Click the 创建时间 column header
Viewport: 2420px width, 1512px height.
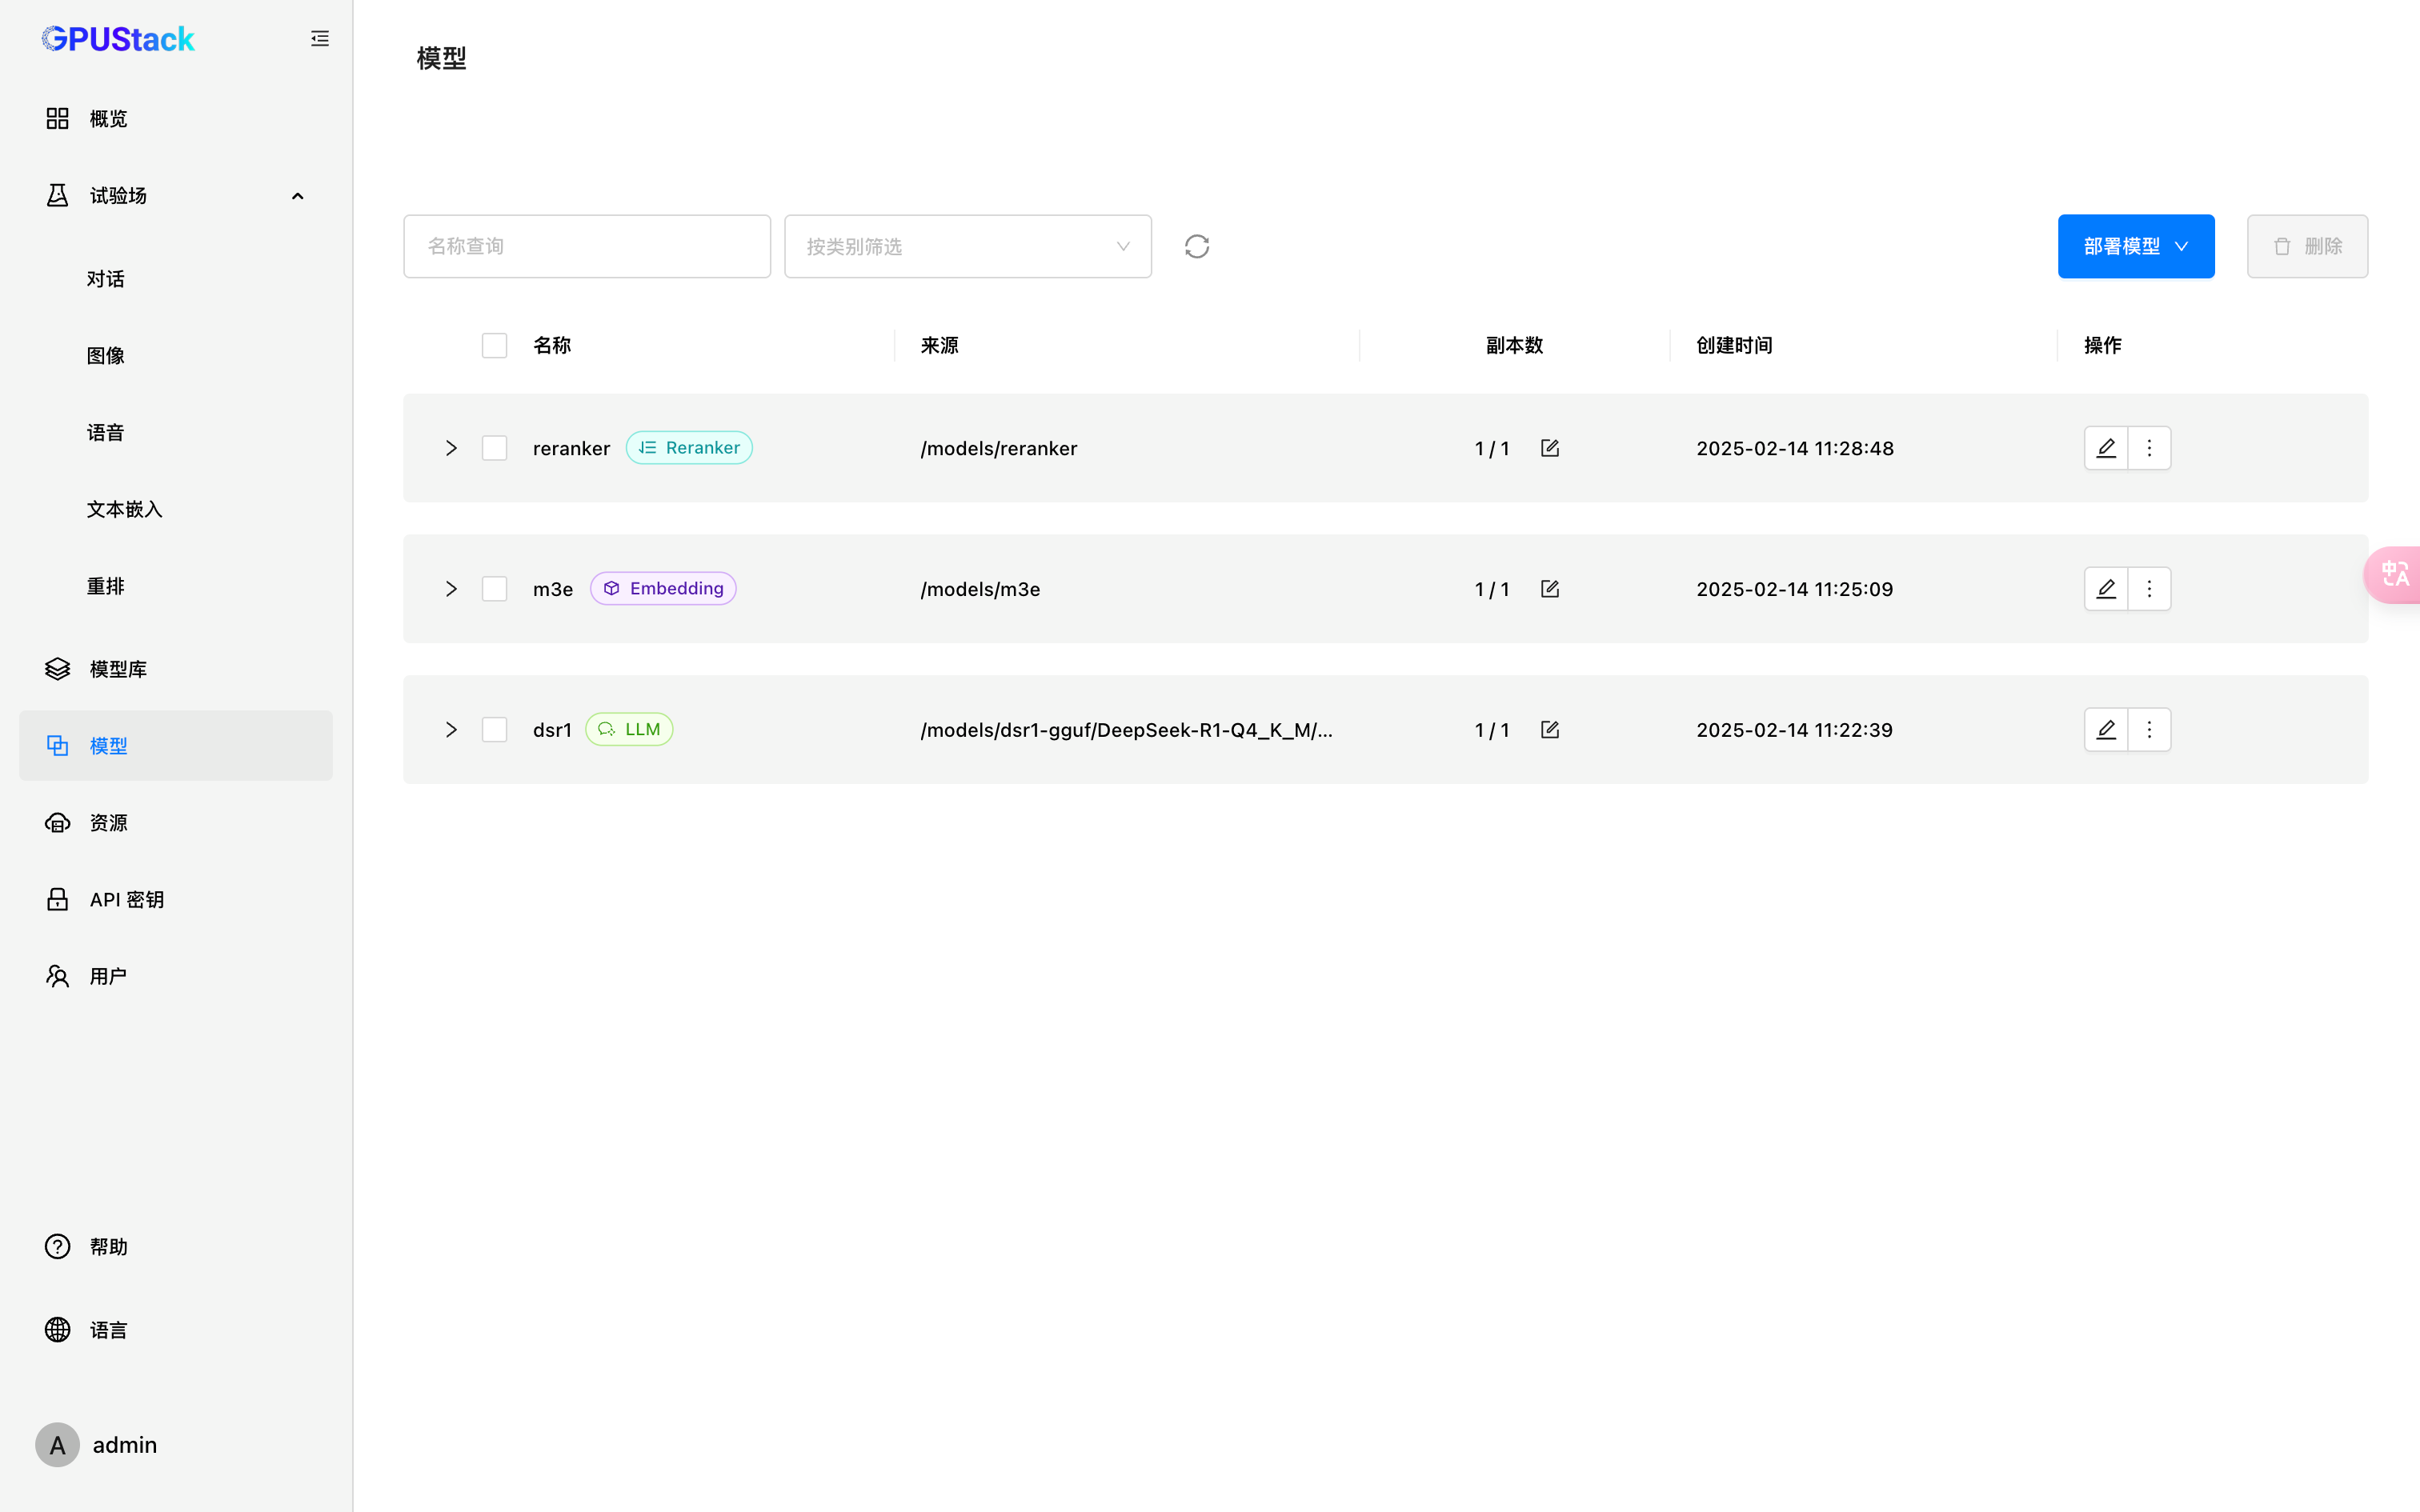[1734, 346]
